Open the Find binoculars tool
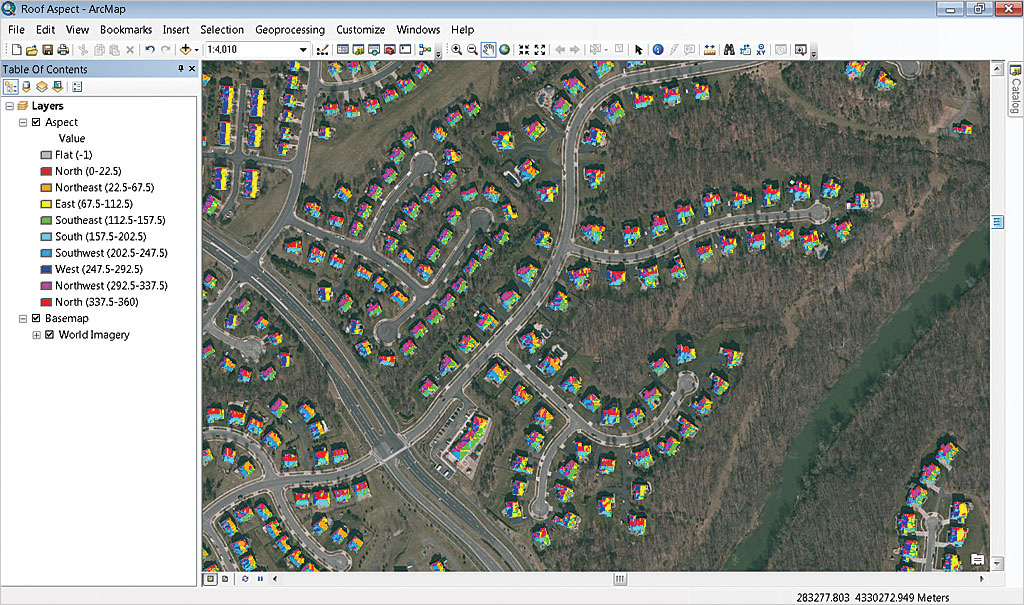The height and width of the screenshot is (605, 1024). [x=729, y=50]
